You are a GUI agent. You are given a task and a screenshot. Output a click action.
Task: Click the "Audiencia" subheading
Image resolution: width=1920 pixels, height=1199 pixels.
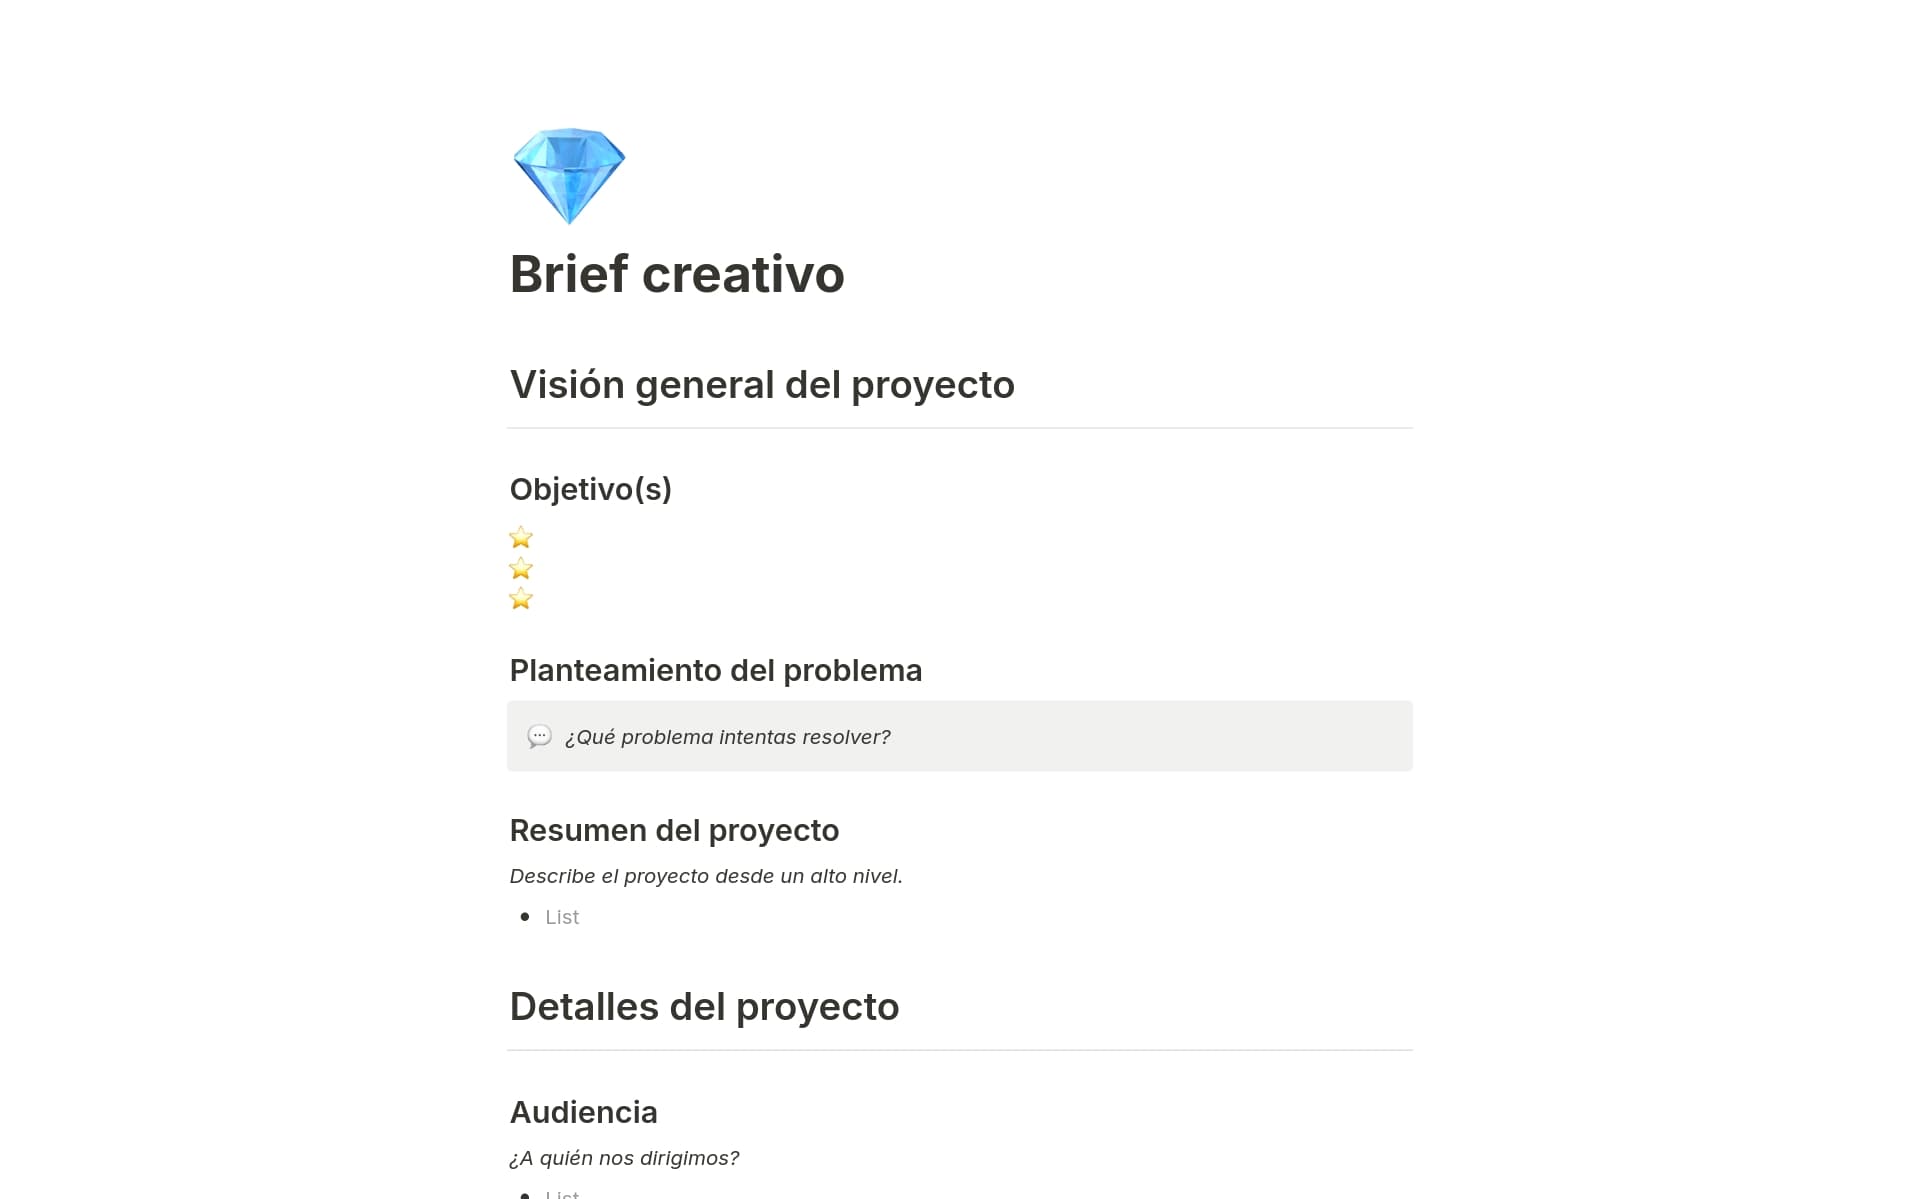[583, 1112]
